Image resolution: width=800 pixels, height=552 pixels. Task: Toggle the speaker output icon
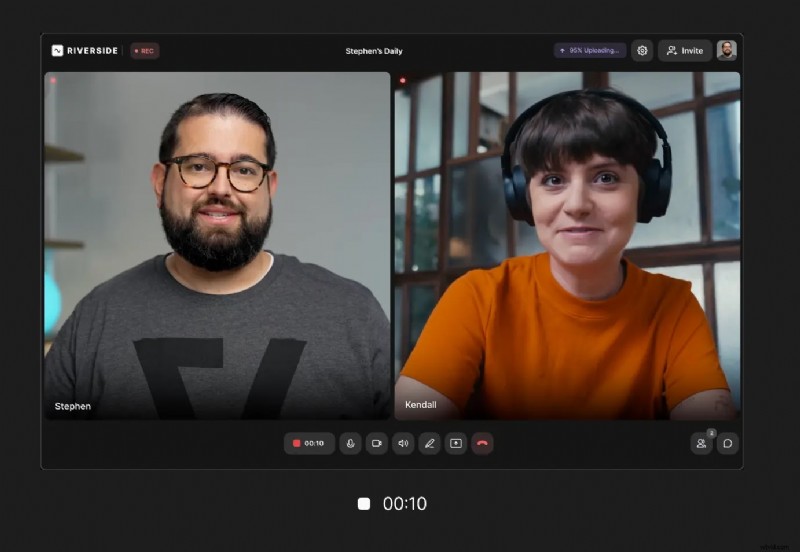pos(403,443)
